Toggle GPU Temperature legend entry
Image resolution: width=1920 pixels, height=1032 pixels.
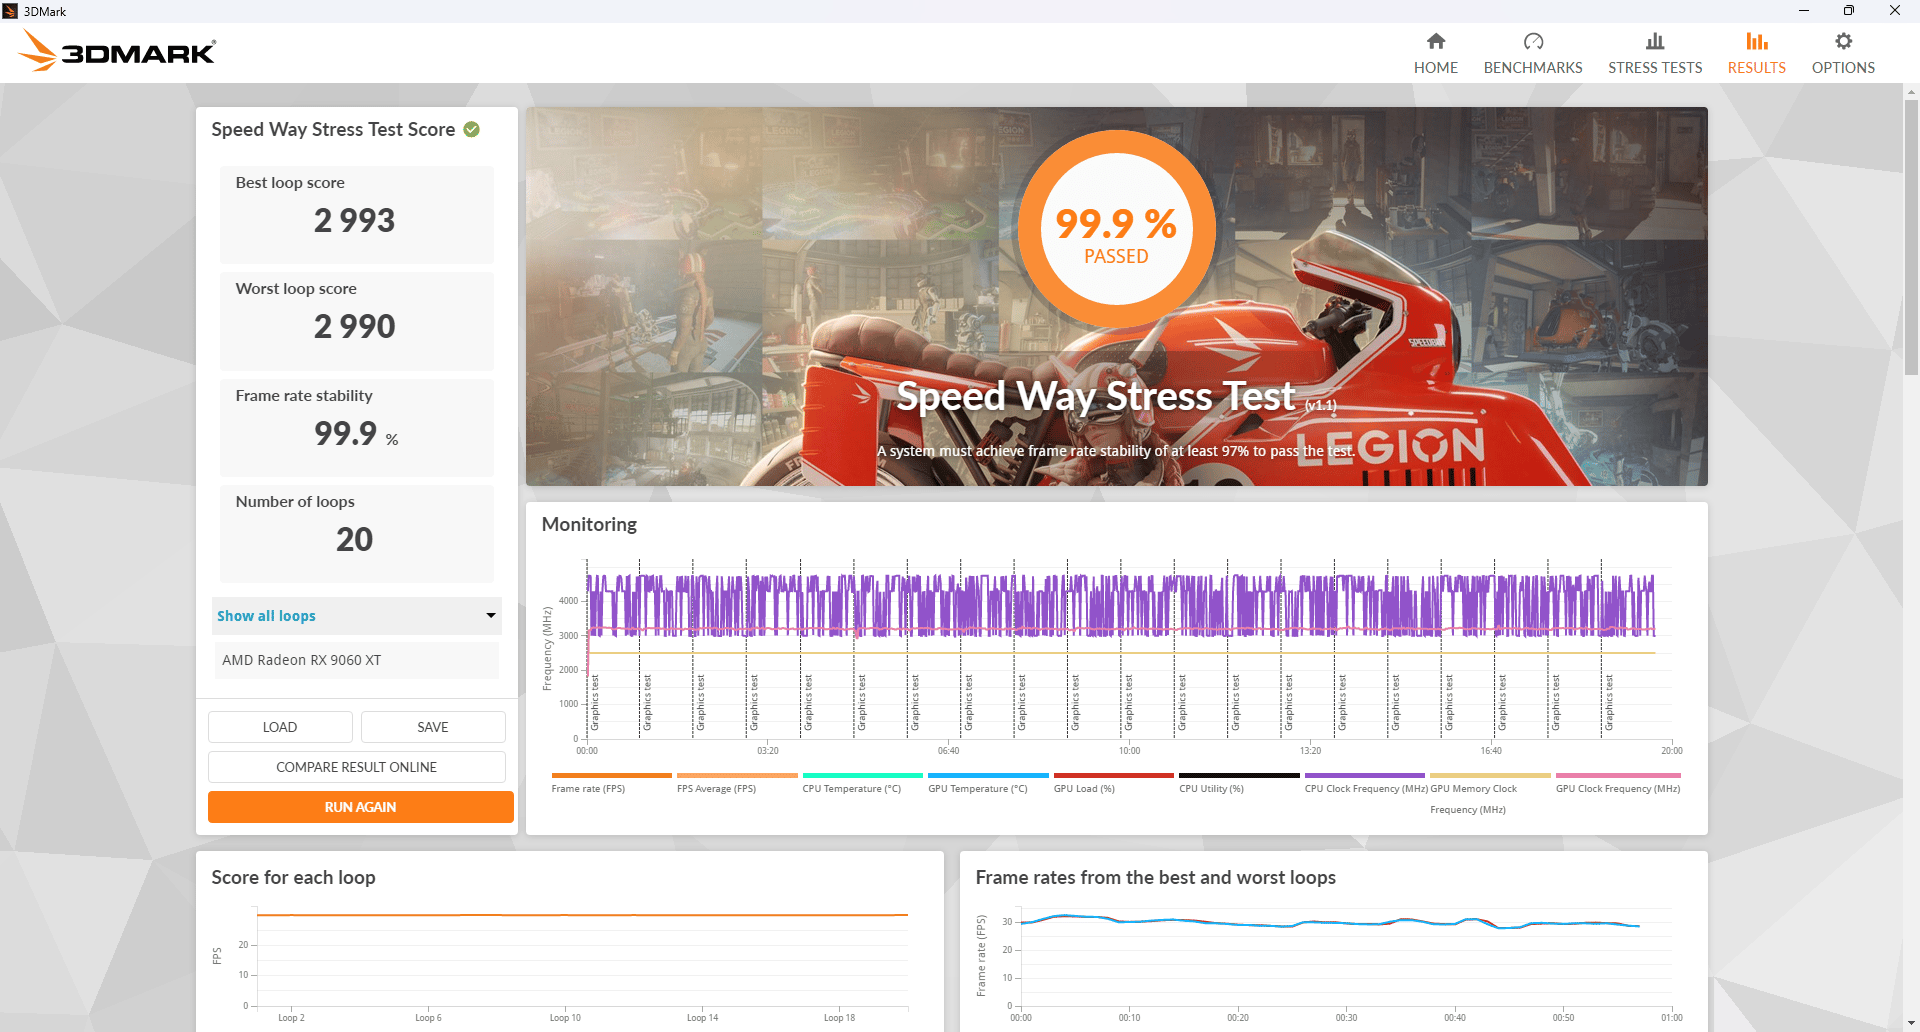[988, 783]
